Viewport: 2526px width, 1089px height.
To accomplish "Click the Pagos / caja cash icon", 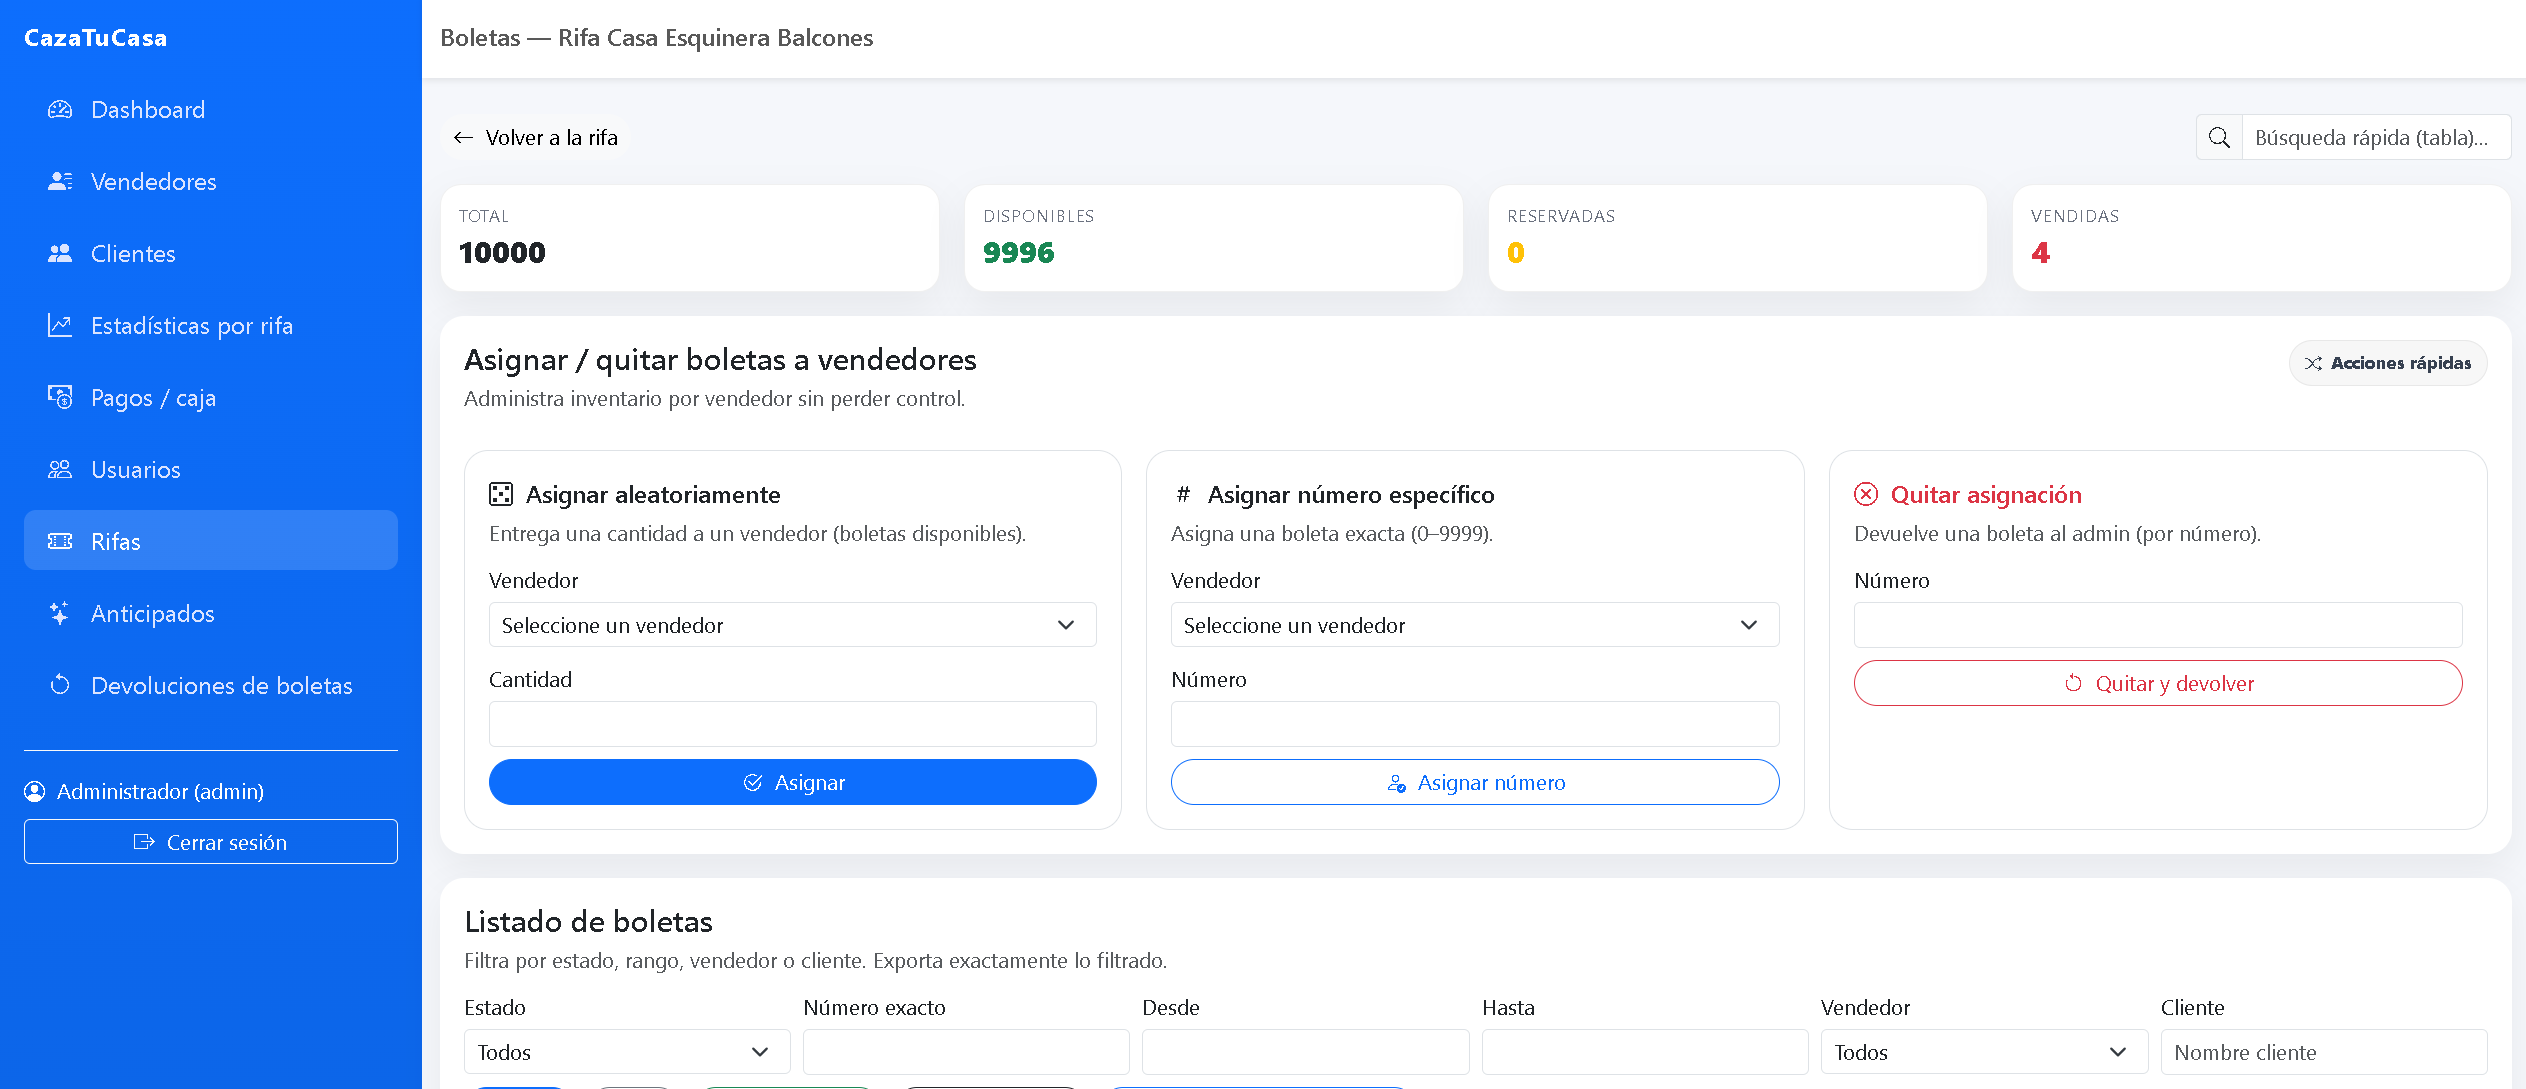I will (60, 398).
